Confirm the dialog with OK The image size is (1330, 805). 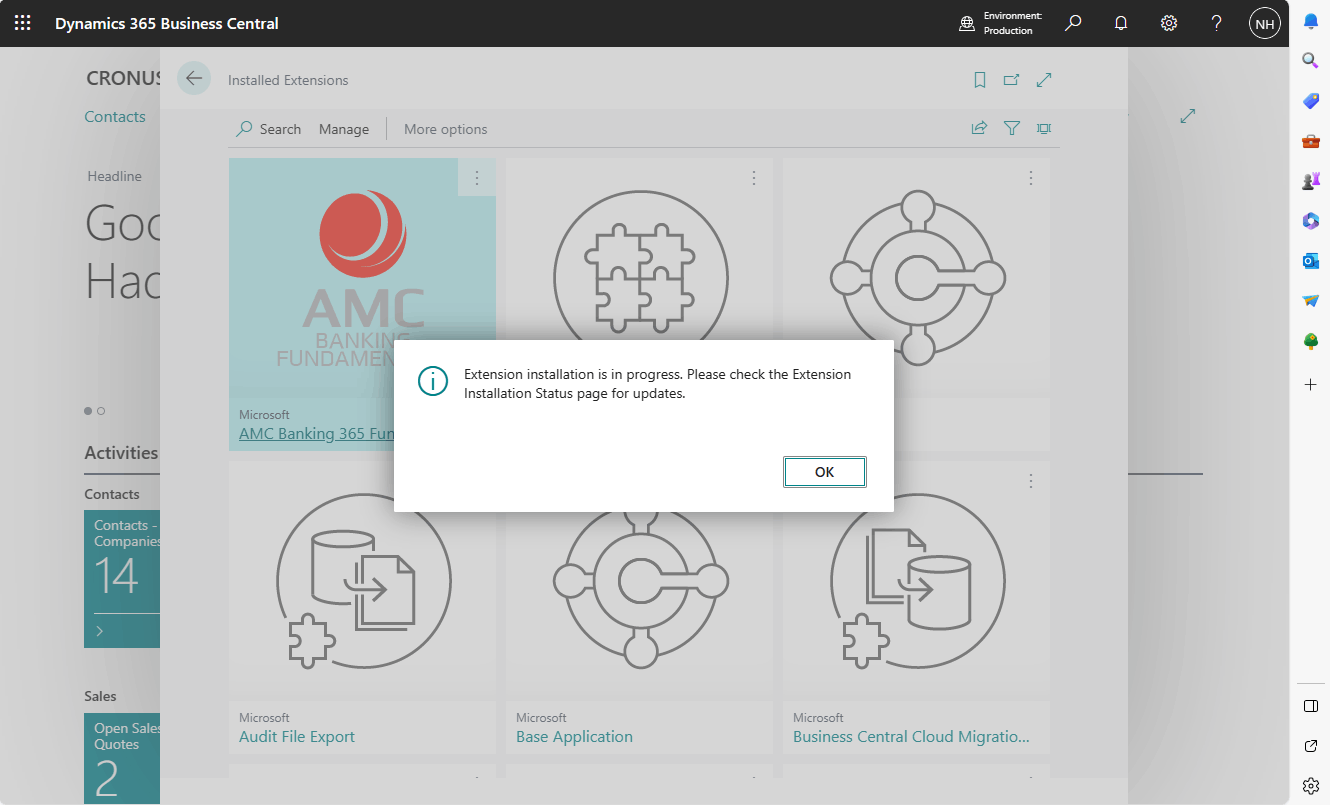point(824,472)
